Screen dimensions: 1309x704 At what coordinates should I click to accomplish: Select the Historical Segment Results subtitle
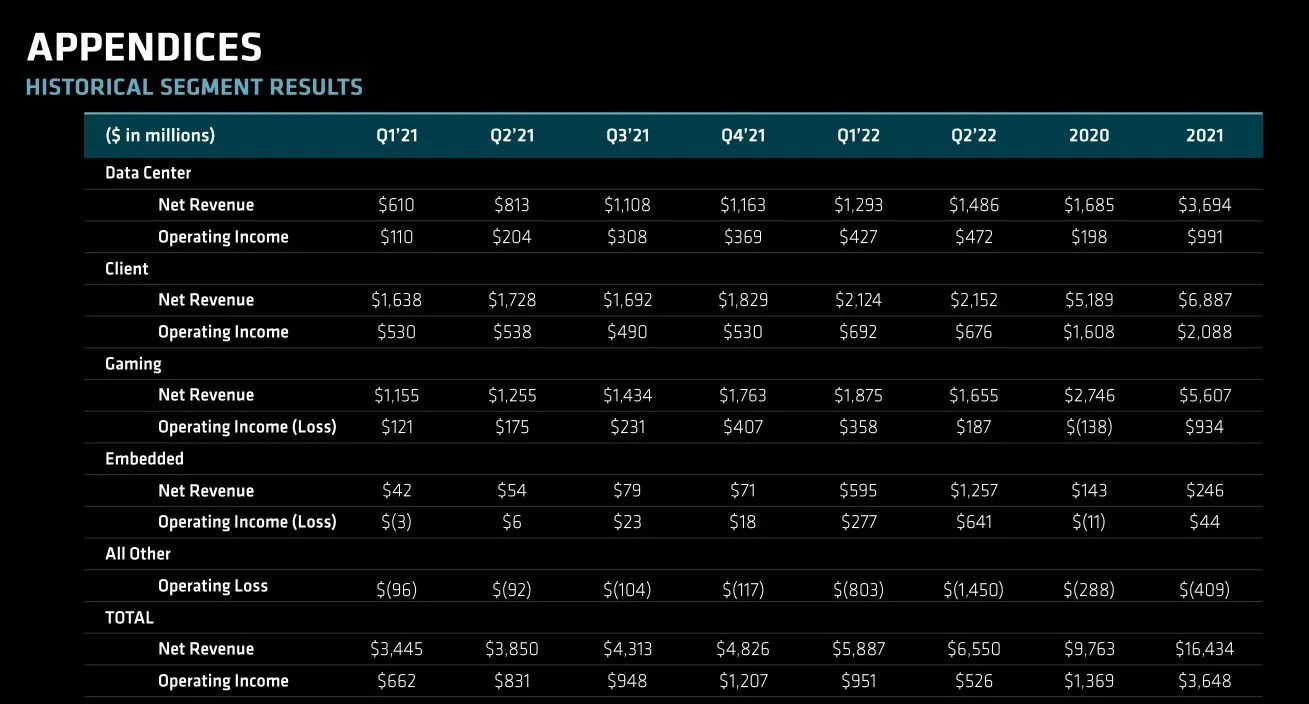194,87
